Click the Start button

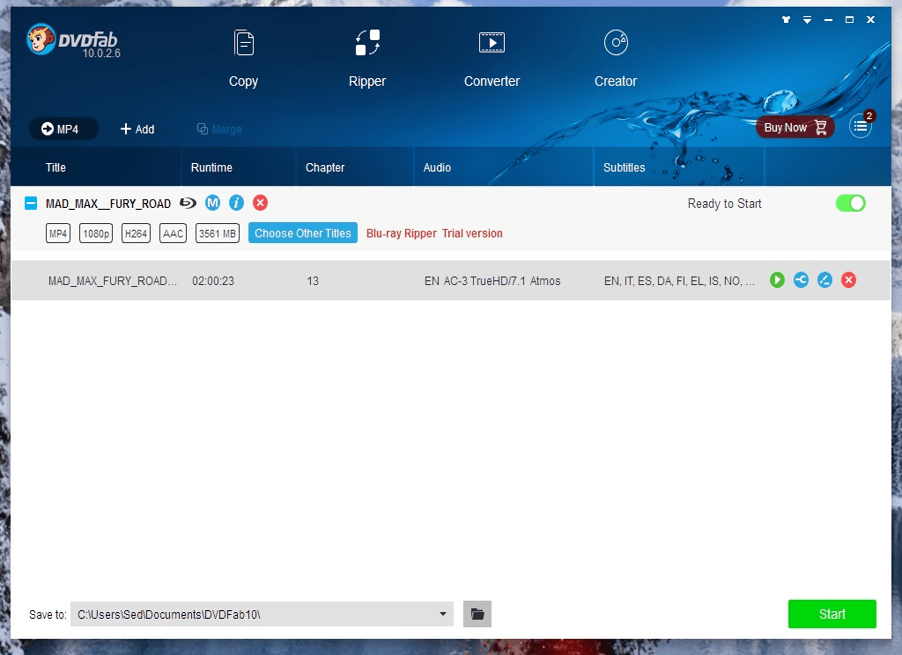[x=831, y=614]
